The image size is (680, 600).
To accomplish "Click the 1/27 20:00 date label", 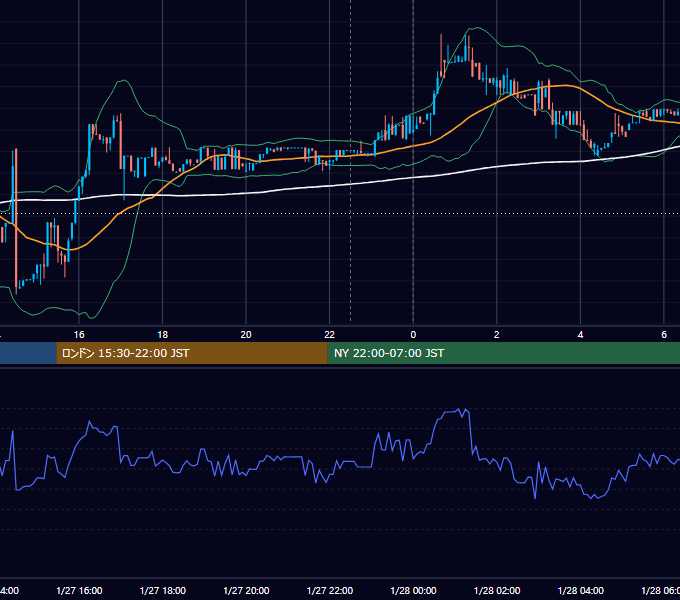I will tap(246, 590).
